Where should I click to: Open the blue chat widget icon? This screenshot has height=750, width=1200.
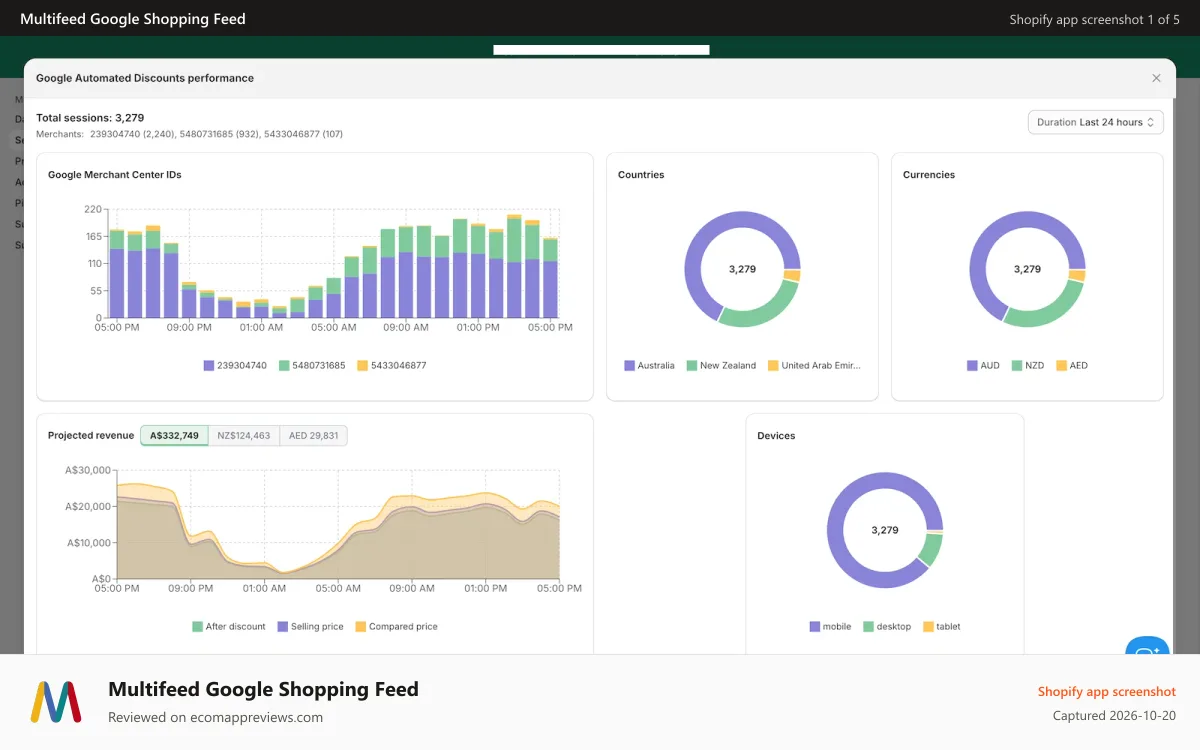(1147, 648)
